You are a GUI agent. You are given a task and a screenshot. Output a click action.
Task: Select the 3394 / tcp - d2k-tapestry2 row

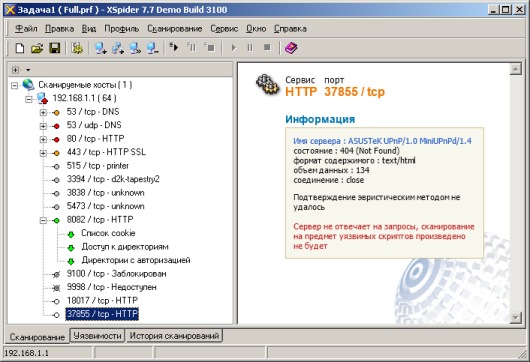[113, 179]
